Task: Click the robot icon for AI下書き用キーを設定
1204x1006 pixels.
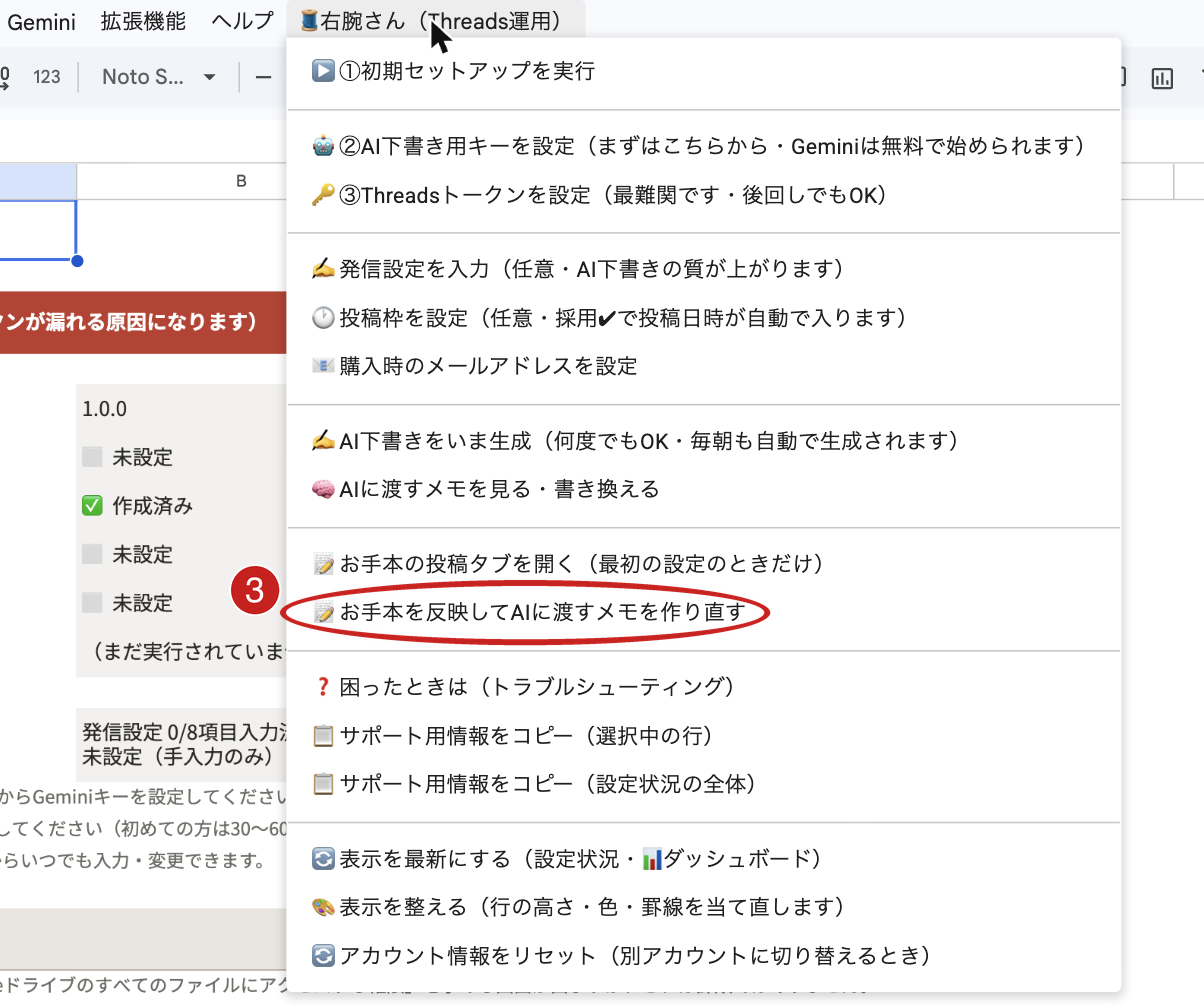Action: click(322, 146)
